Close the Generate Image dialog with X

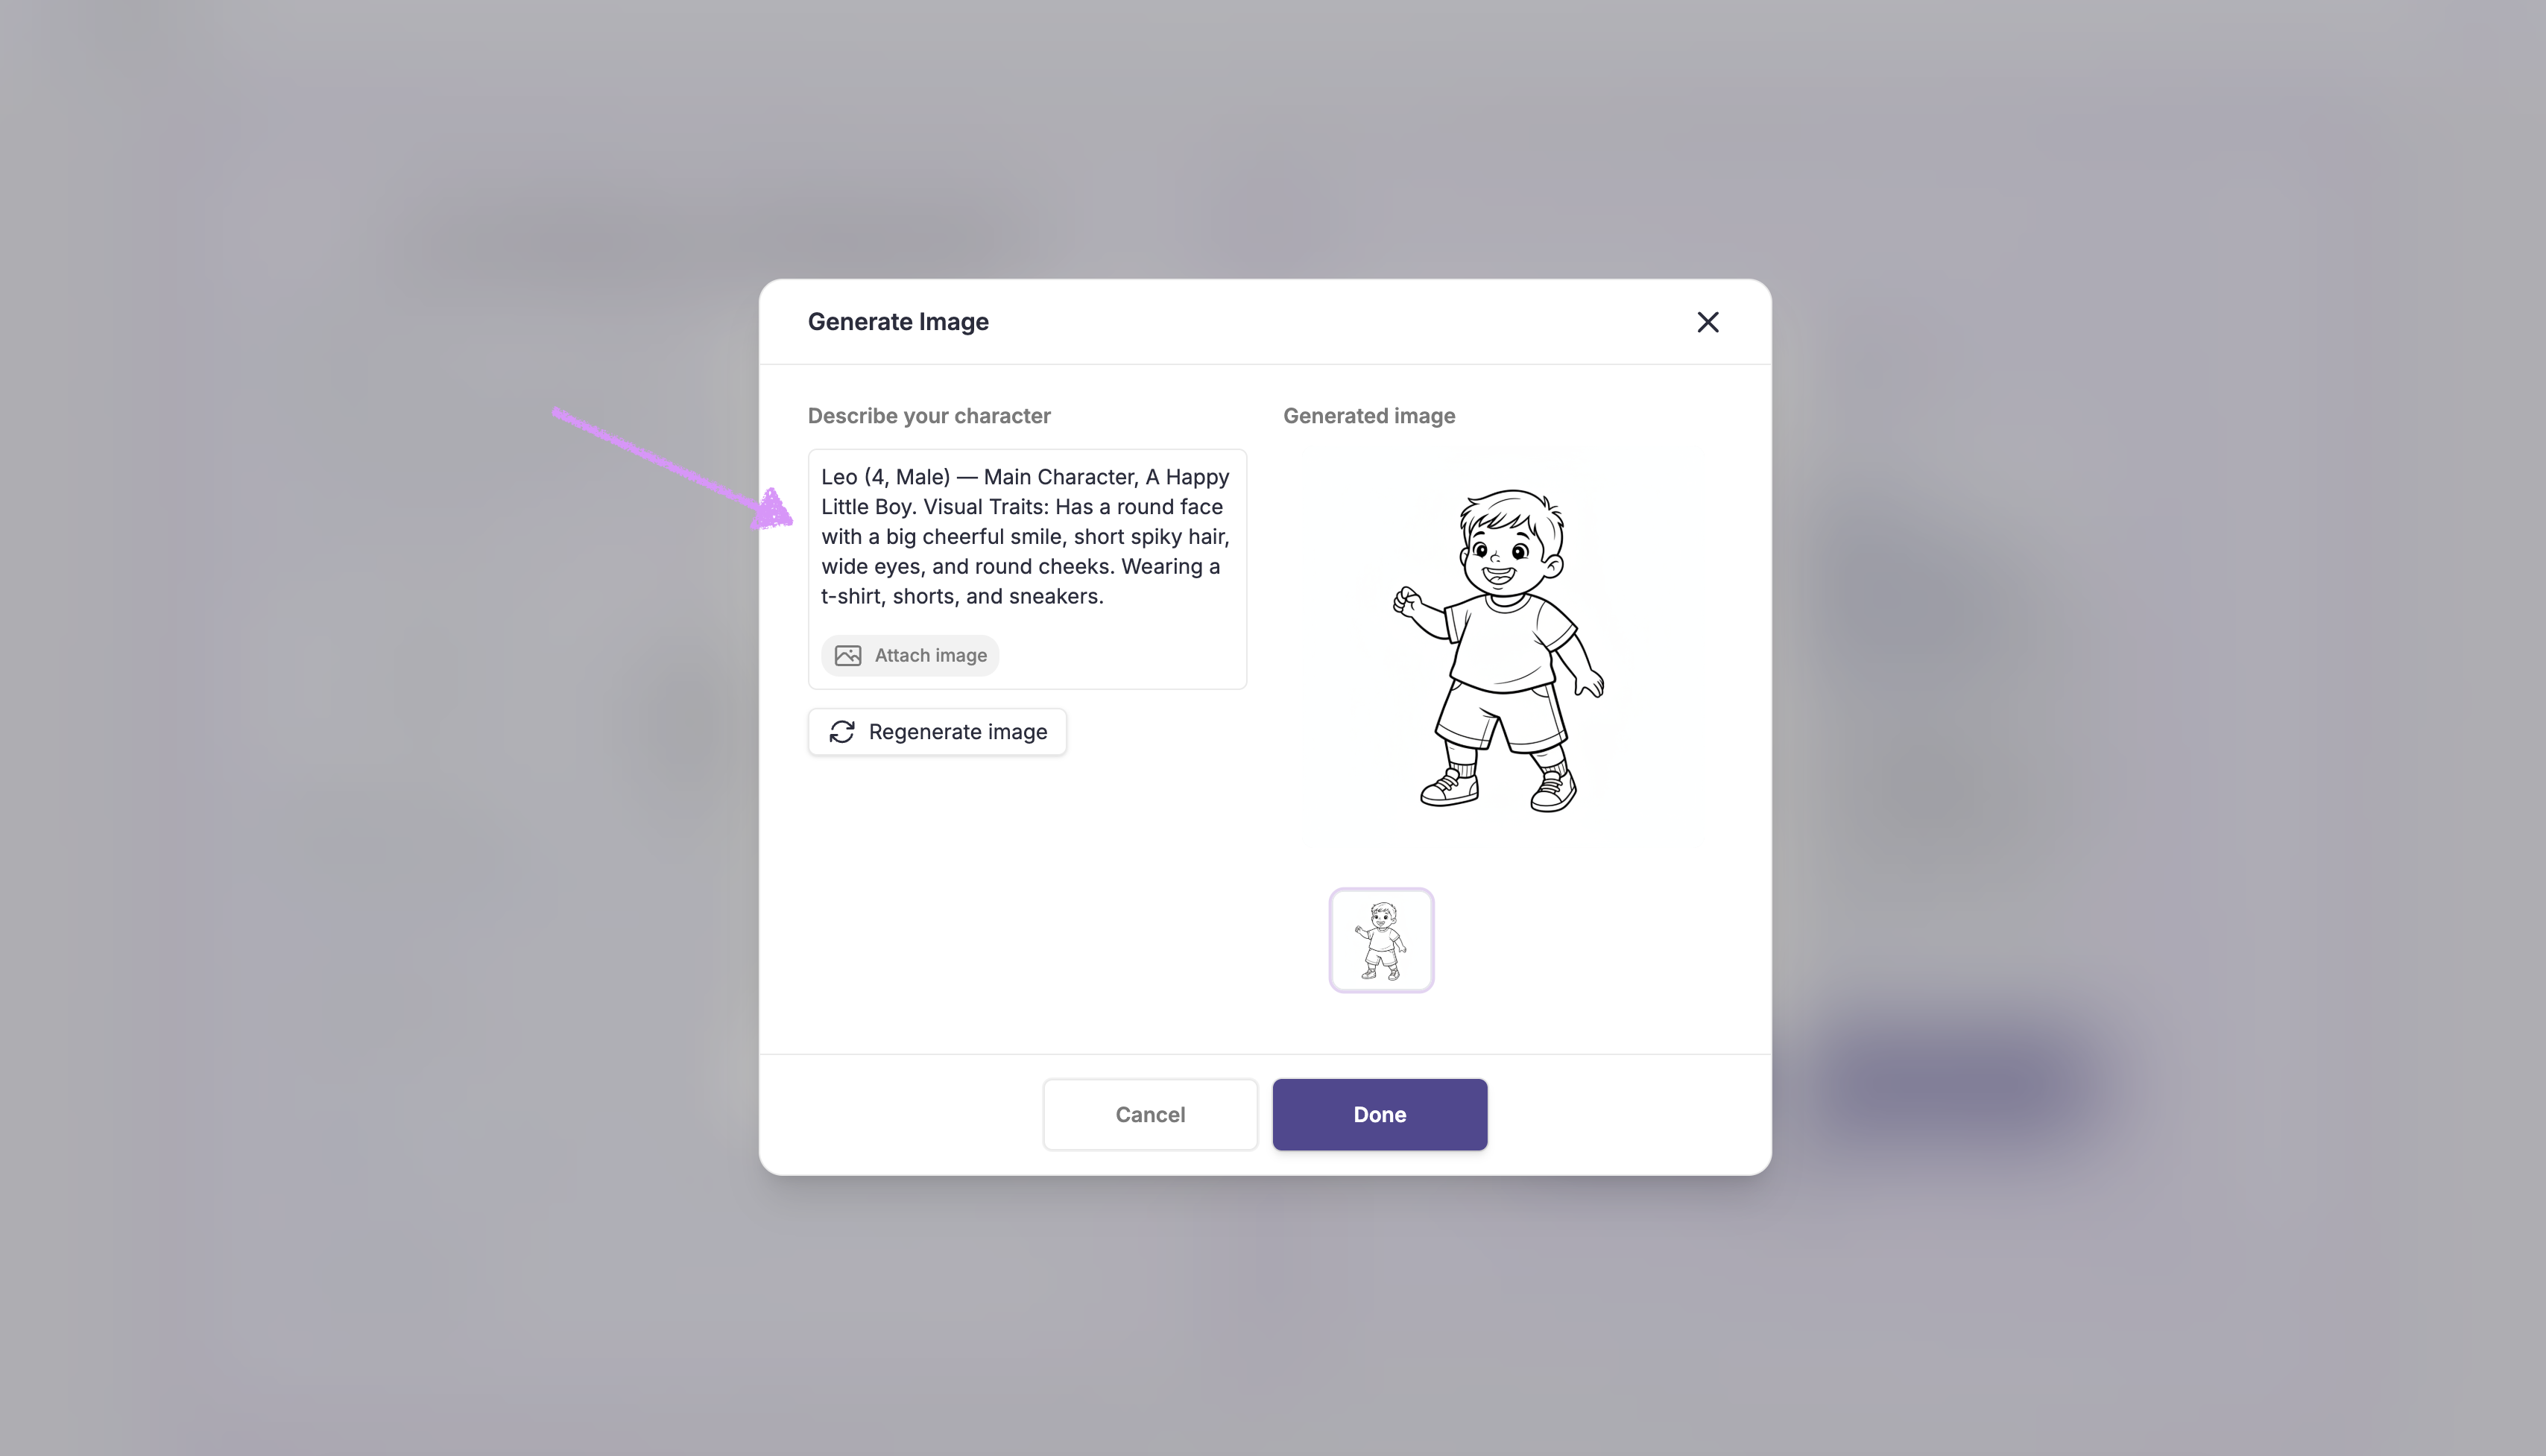[1708, 322]
